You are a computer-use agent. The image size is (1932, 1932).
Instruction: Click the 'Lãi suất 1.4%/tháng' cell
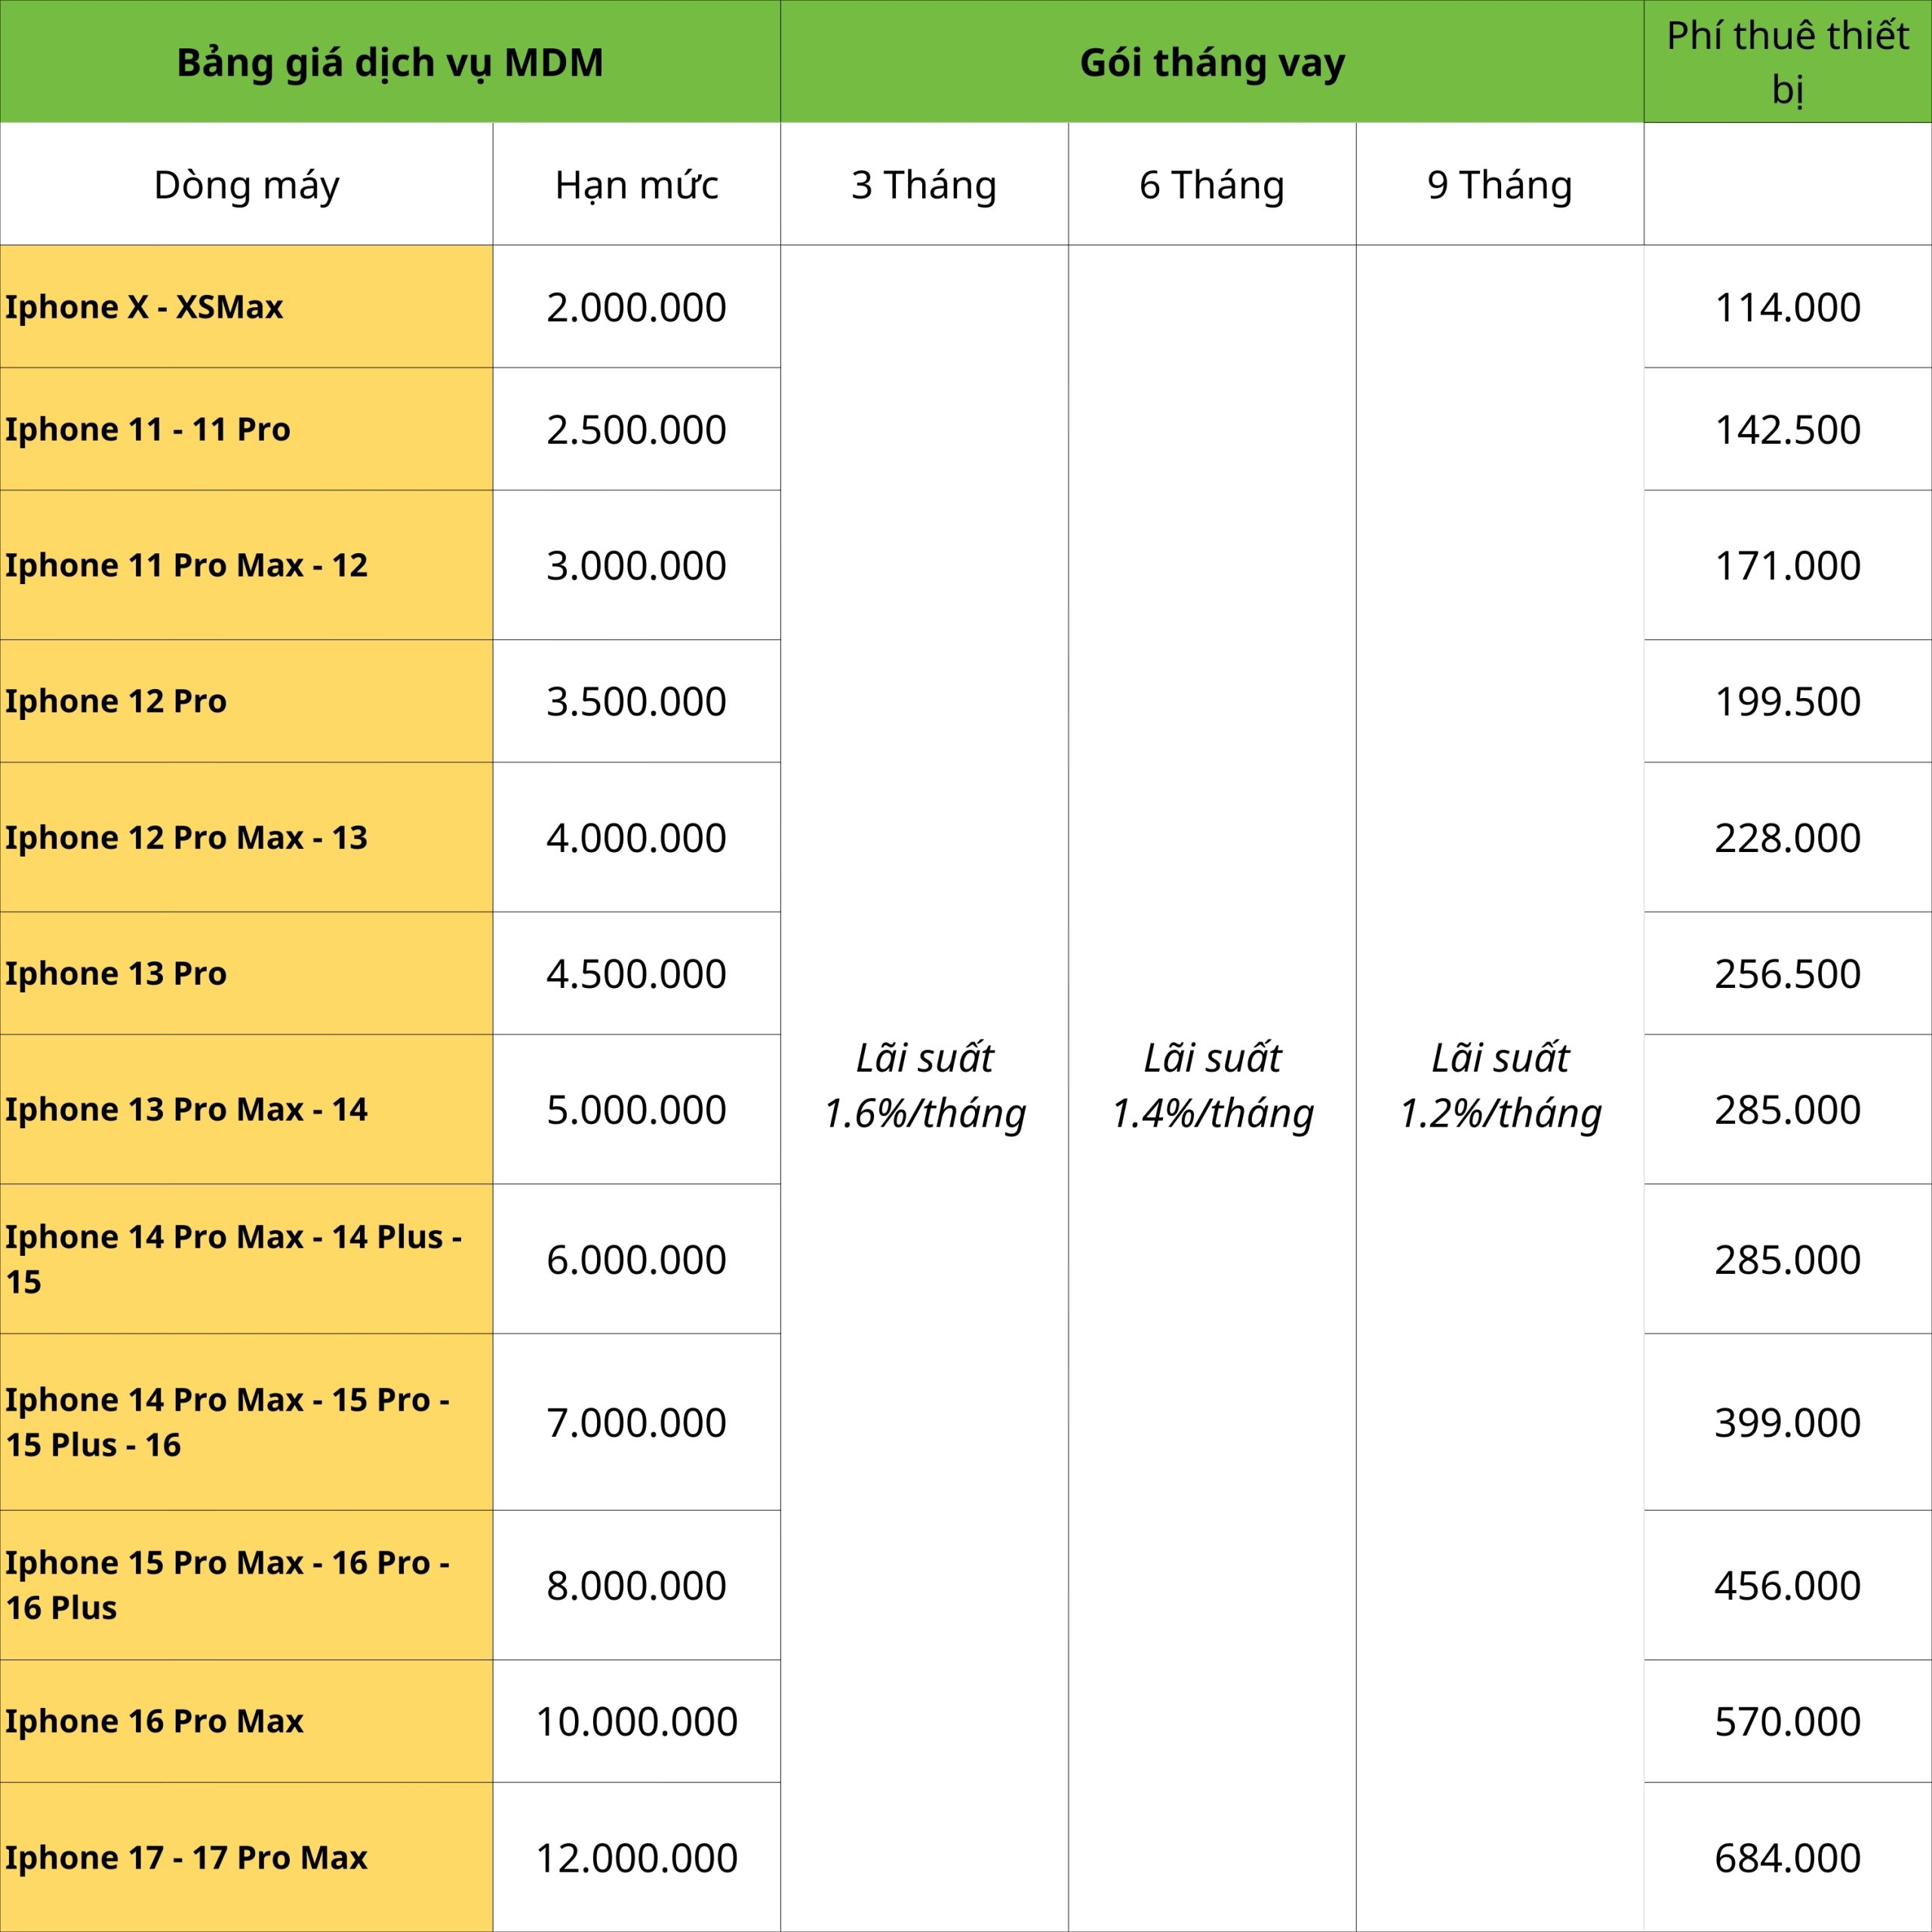(x=1211, y=1085)
